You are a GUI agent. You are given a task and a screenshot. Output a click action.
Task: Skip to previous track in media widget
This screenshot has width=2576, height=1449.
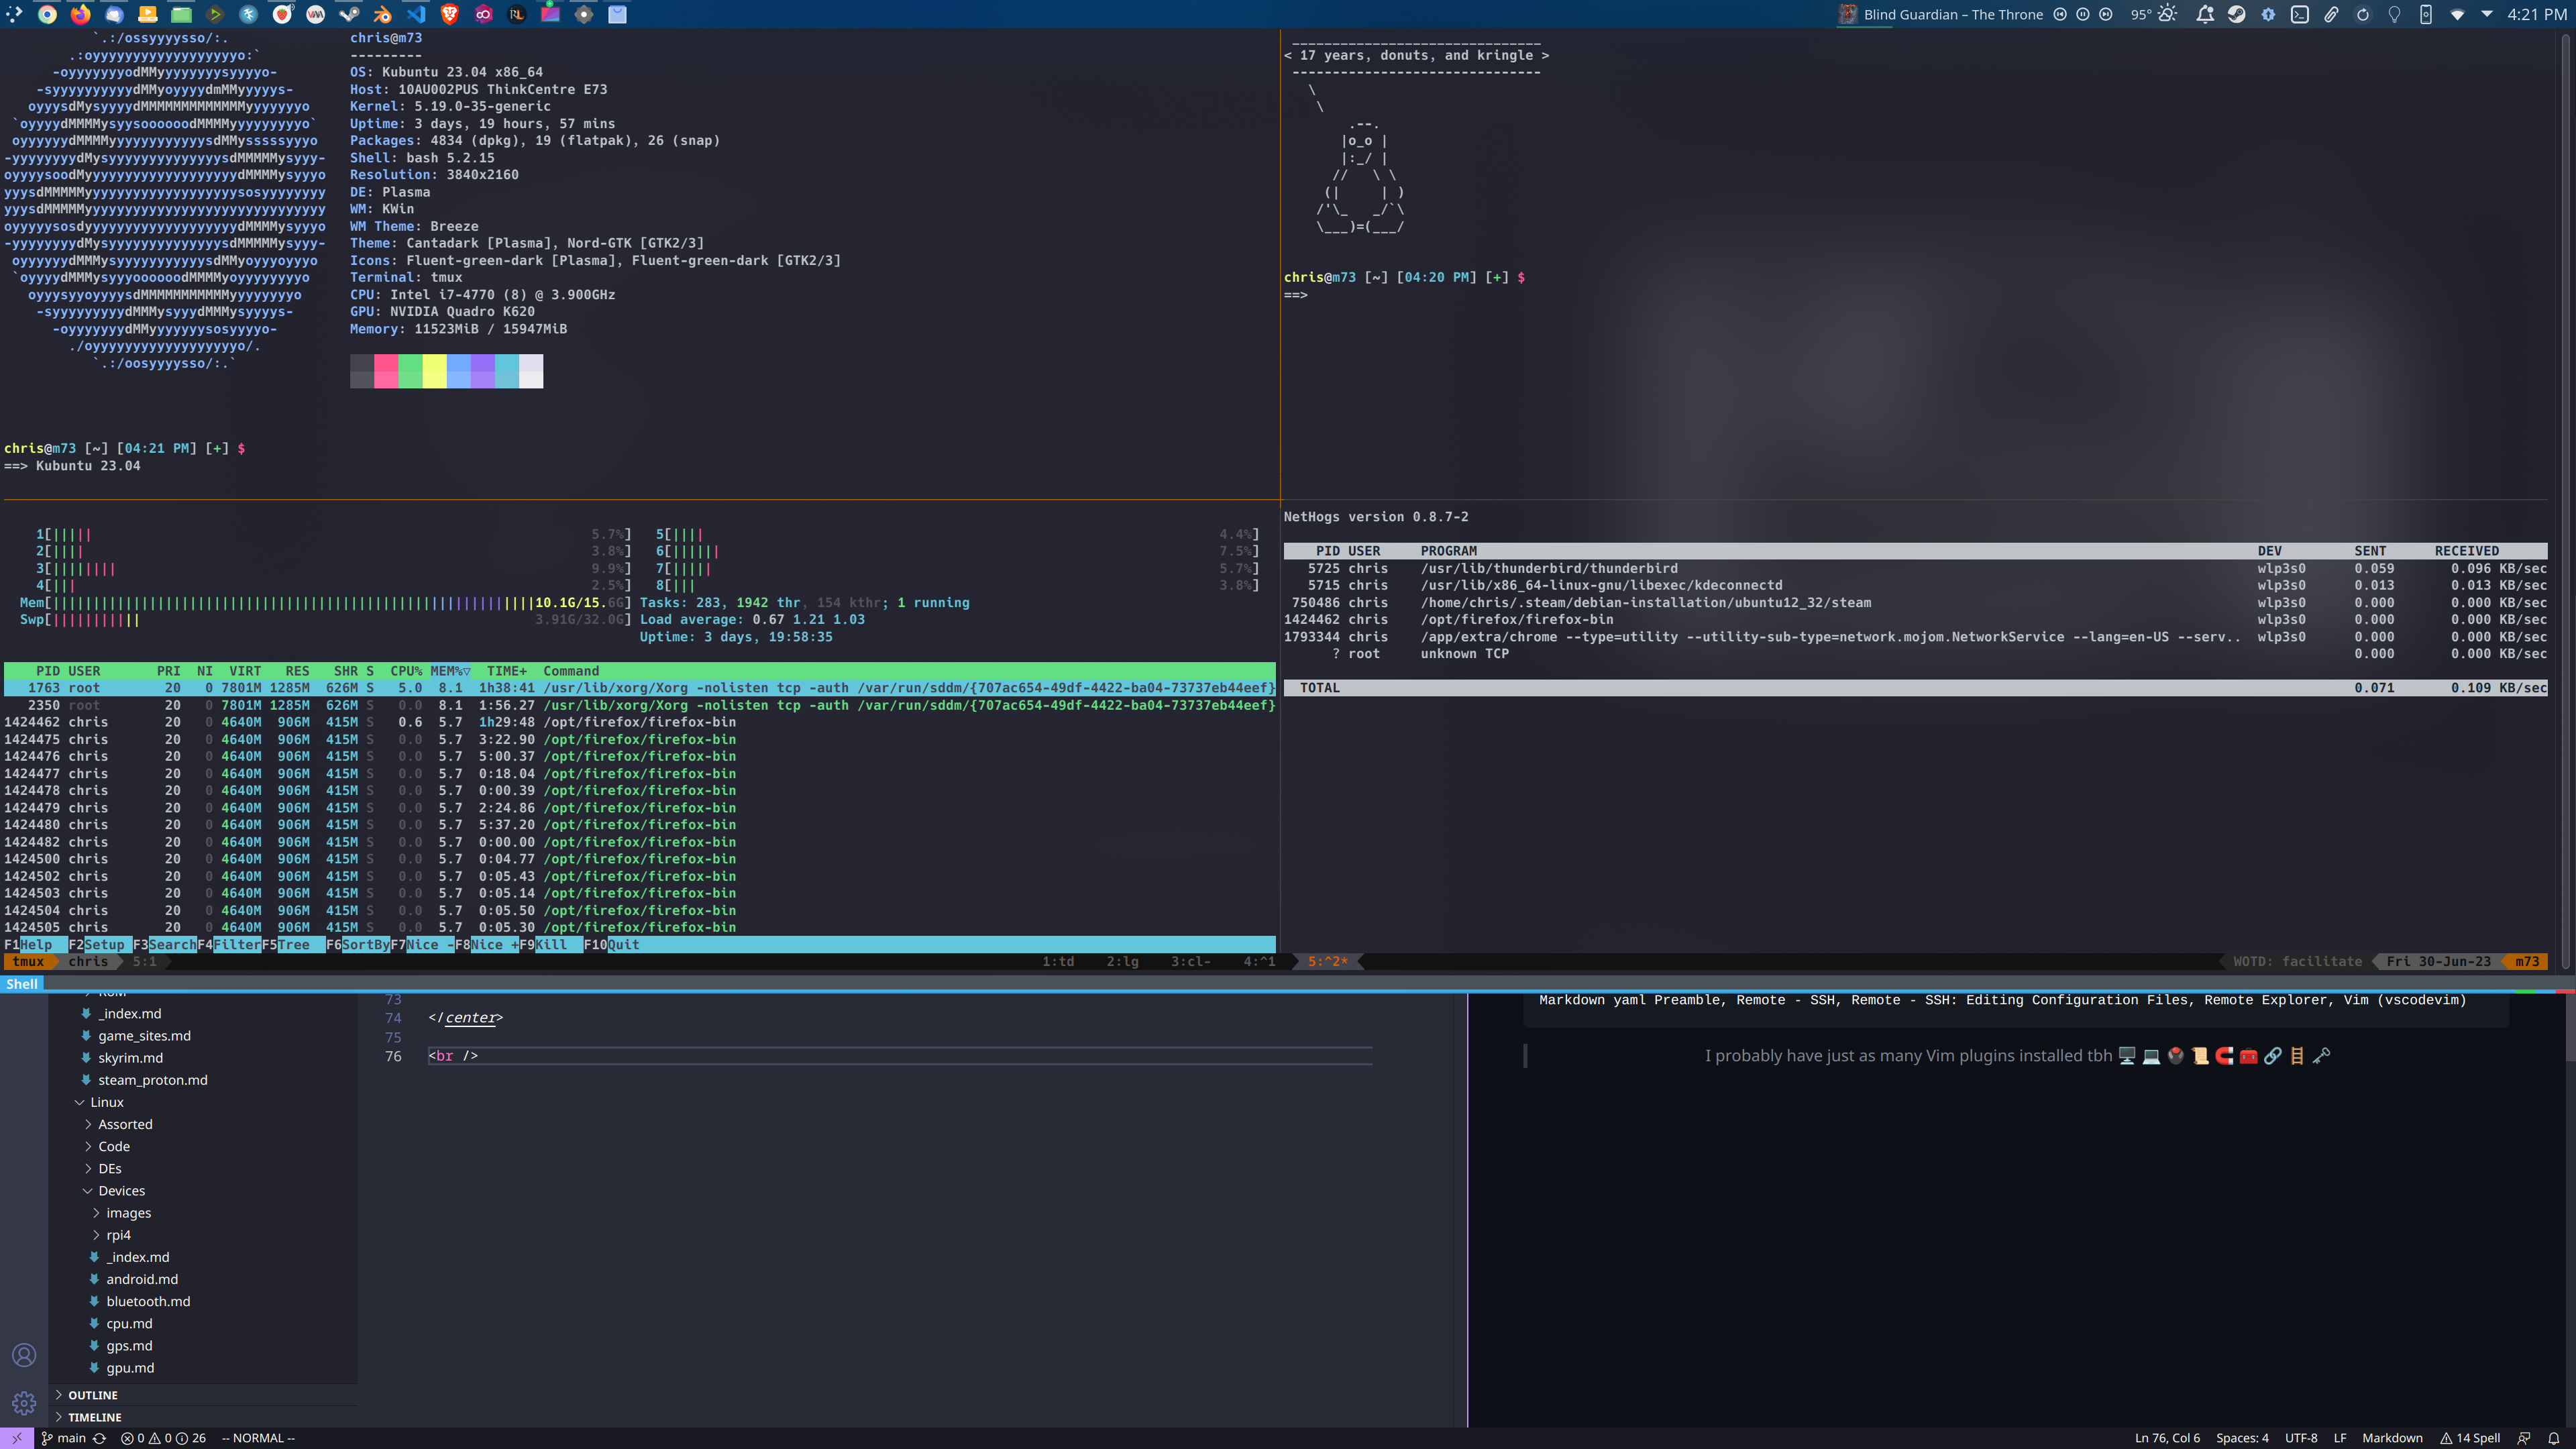[x=2060, y=14]
